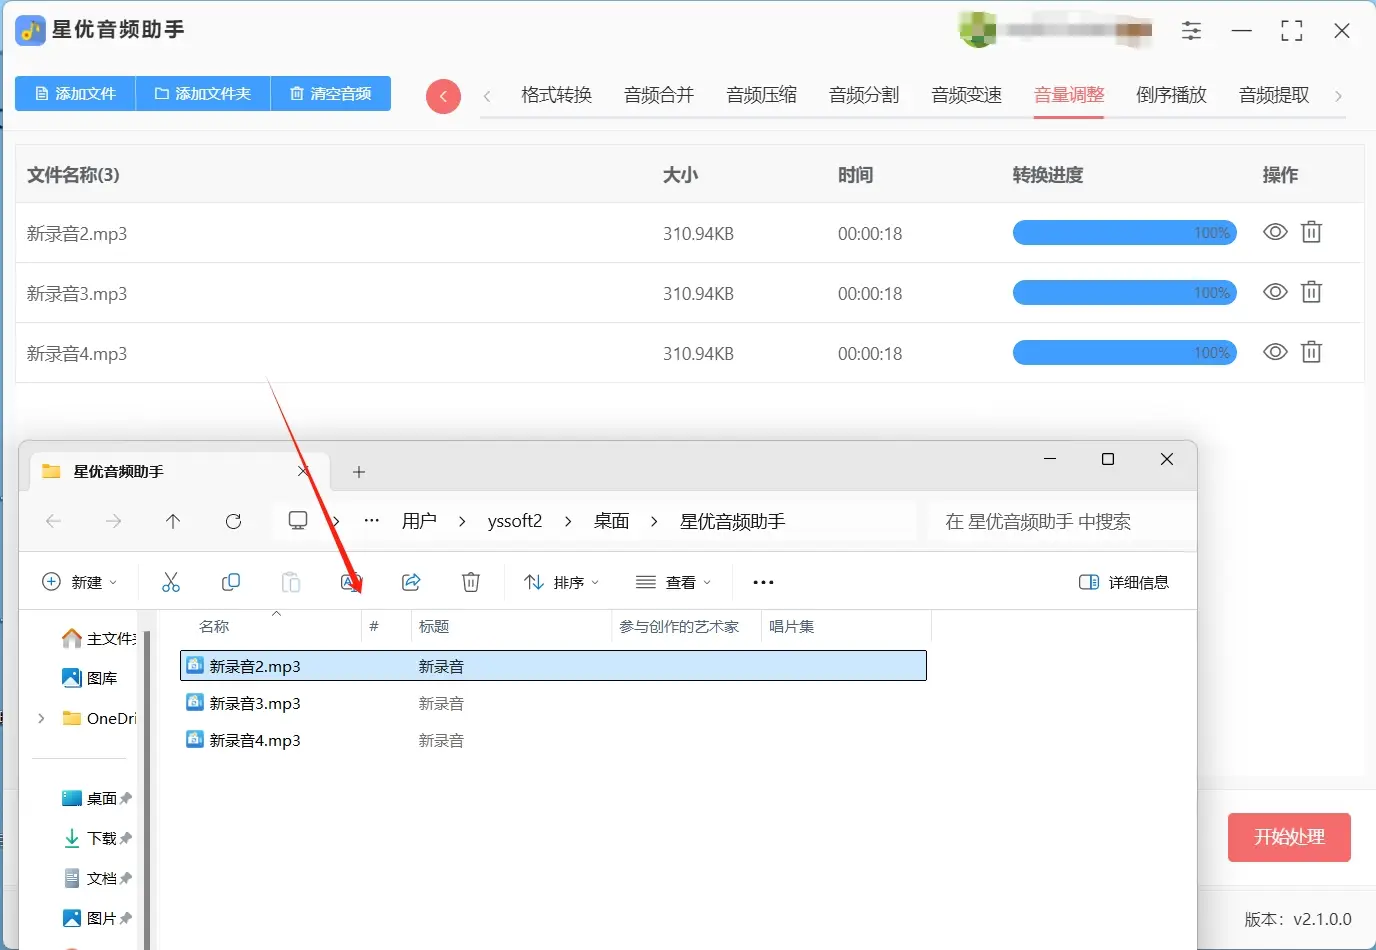Open the 排序 sort dropdown
1376x950 pixels.
[x=561, y=581]
